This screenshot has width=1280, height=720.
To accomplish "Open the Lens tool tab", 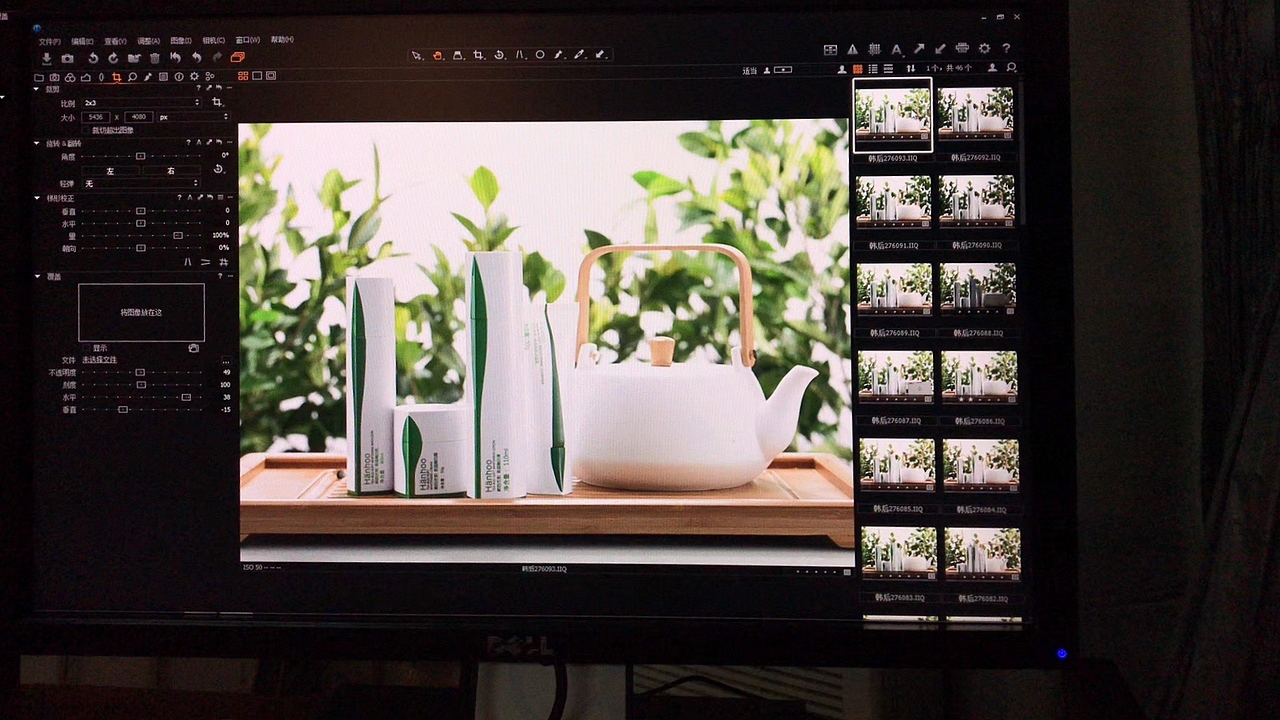I will [101, 77].
